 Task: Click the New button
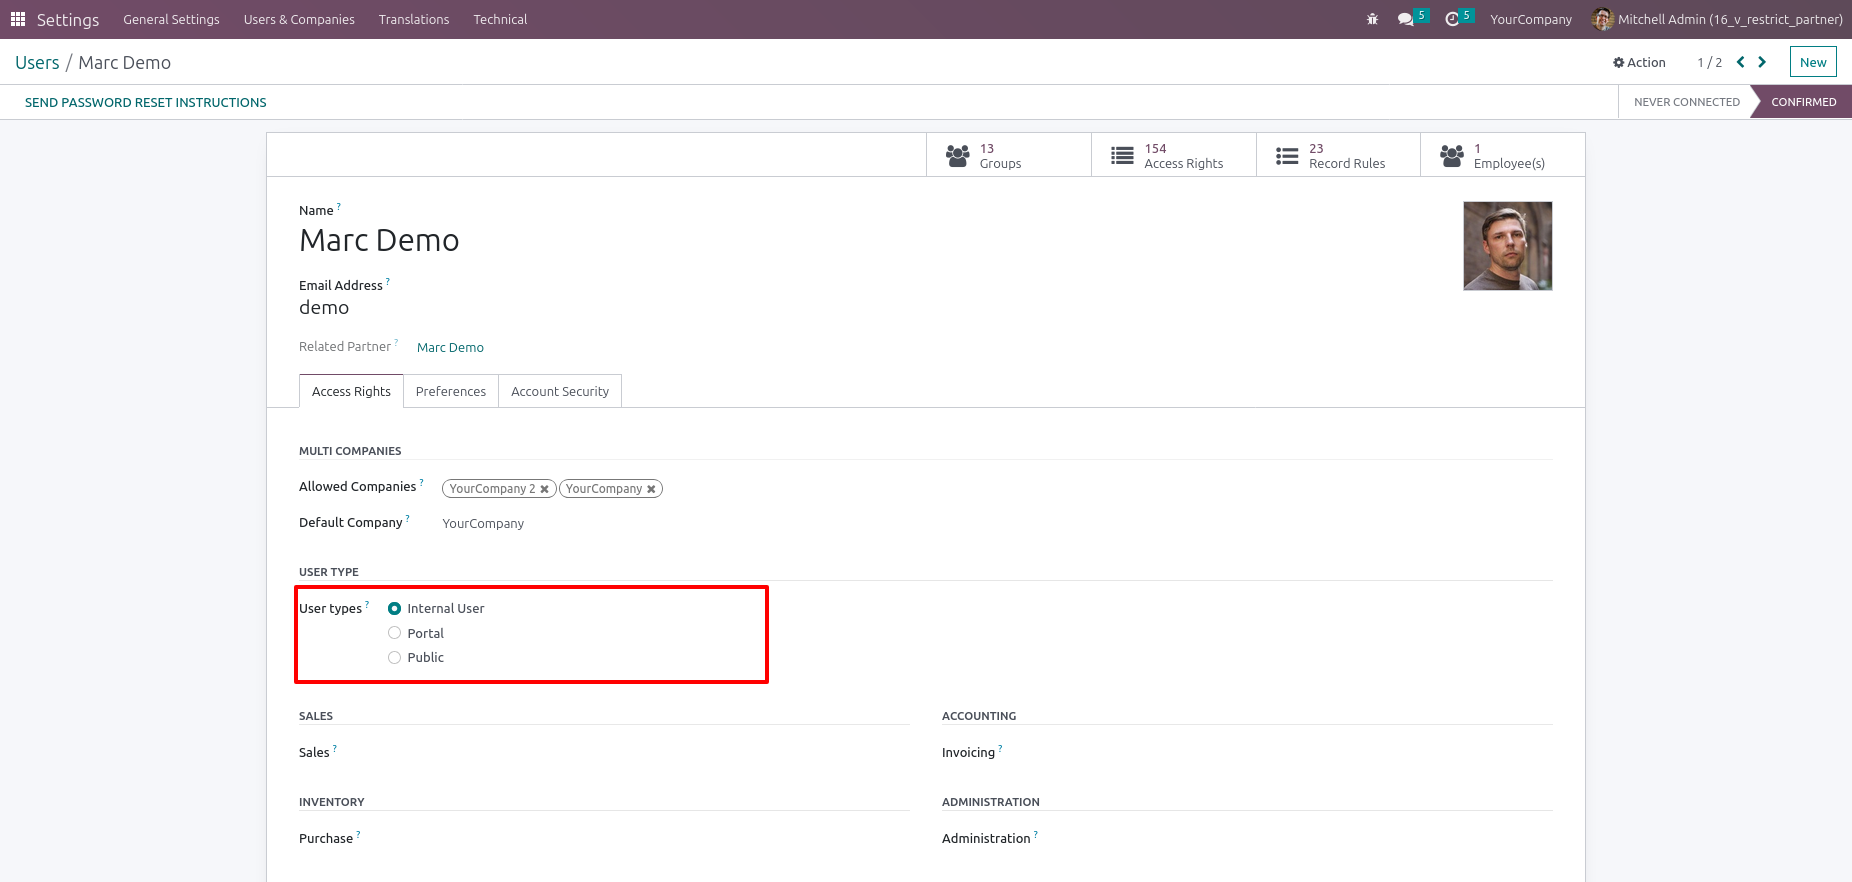[1813, 62]
